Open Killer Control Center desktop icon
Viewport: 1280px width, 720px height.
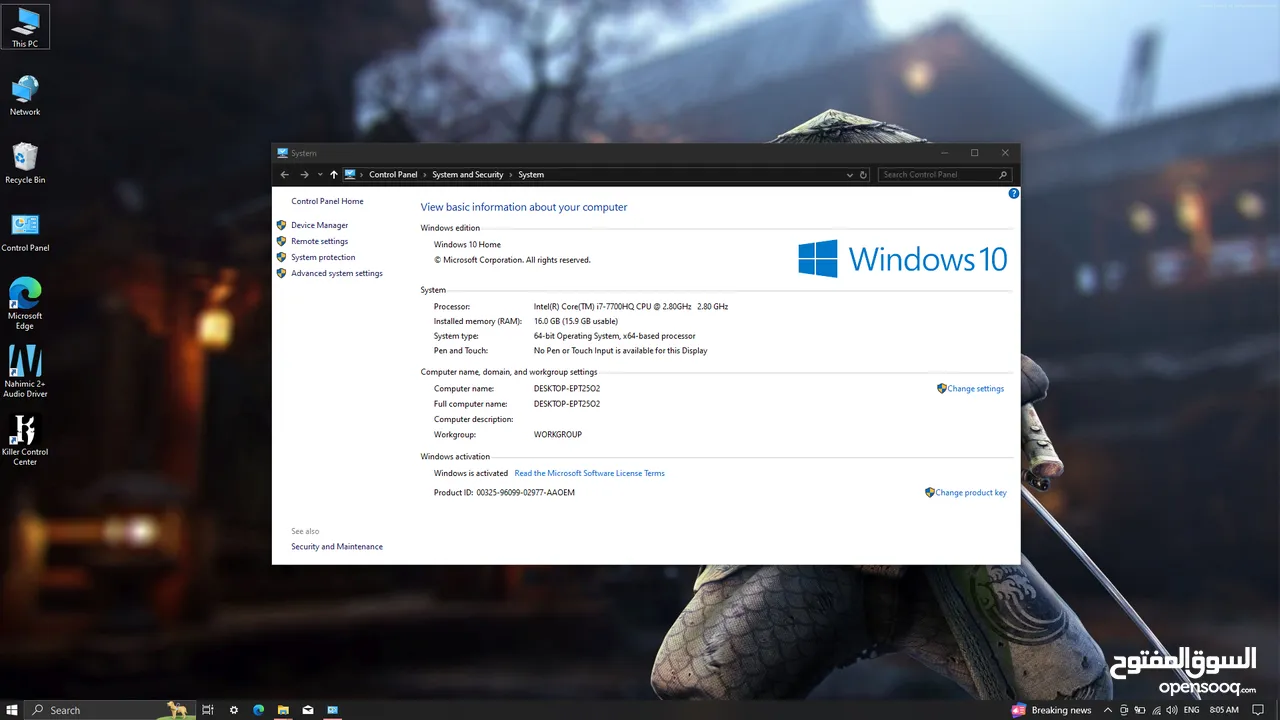click(x=25, y=440)
